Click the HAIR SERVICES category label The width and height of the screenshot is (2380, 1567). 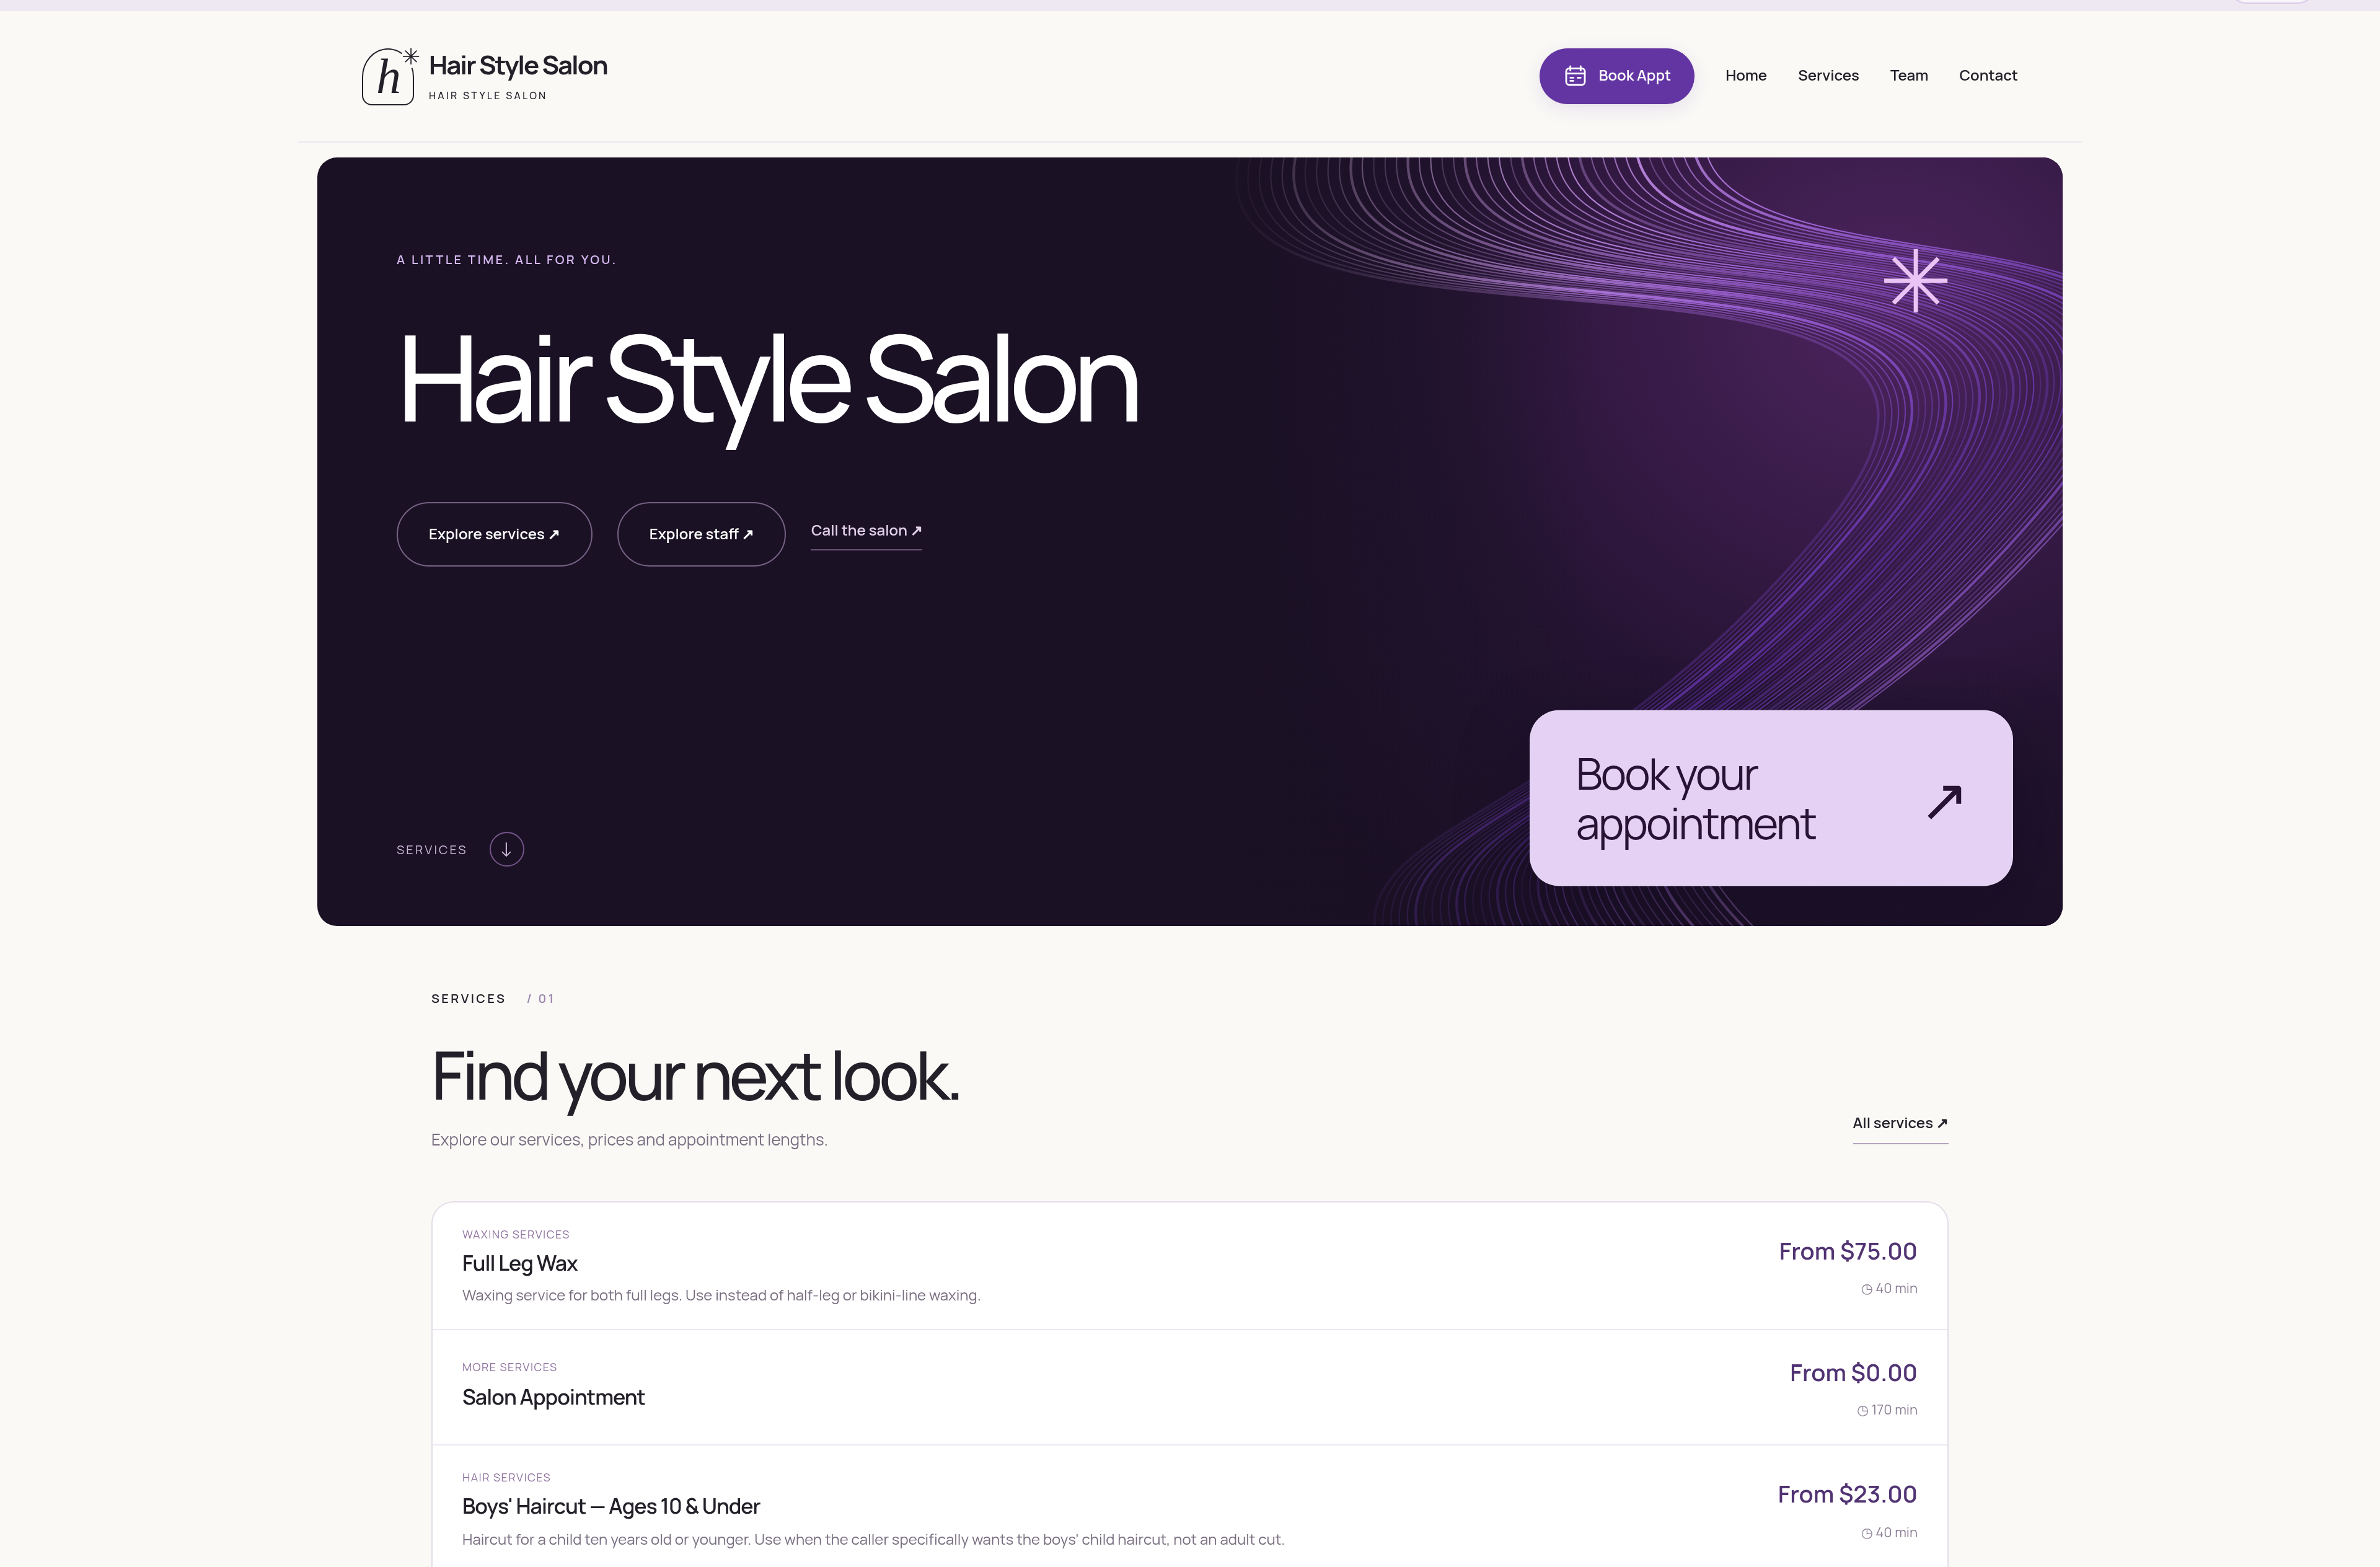506,1478
